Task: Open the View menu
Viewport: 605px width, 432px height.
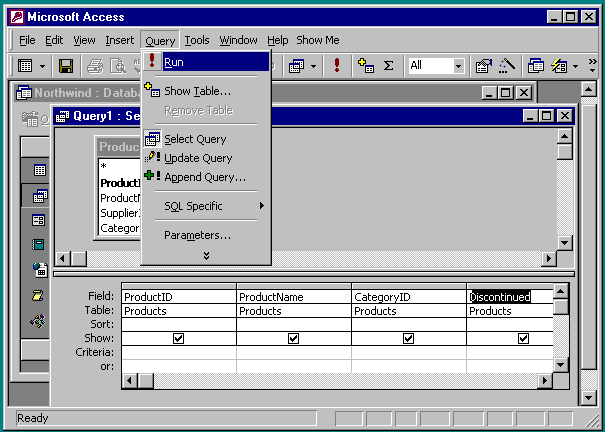Action: point(84,40)
